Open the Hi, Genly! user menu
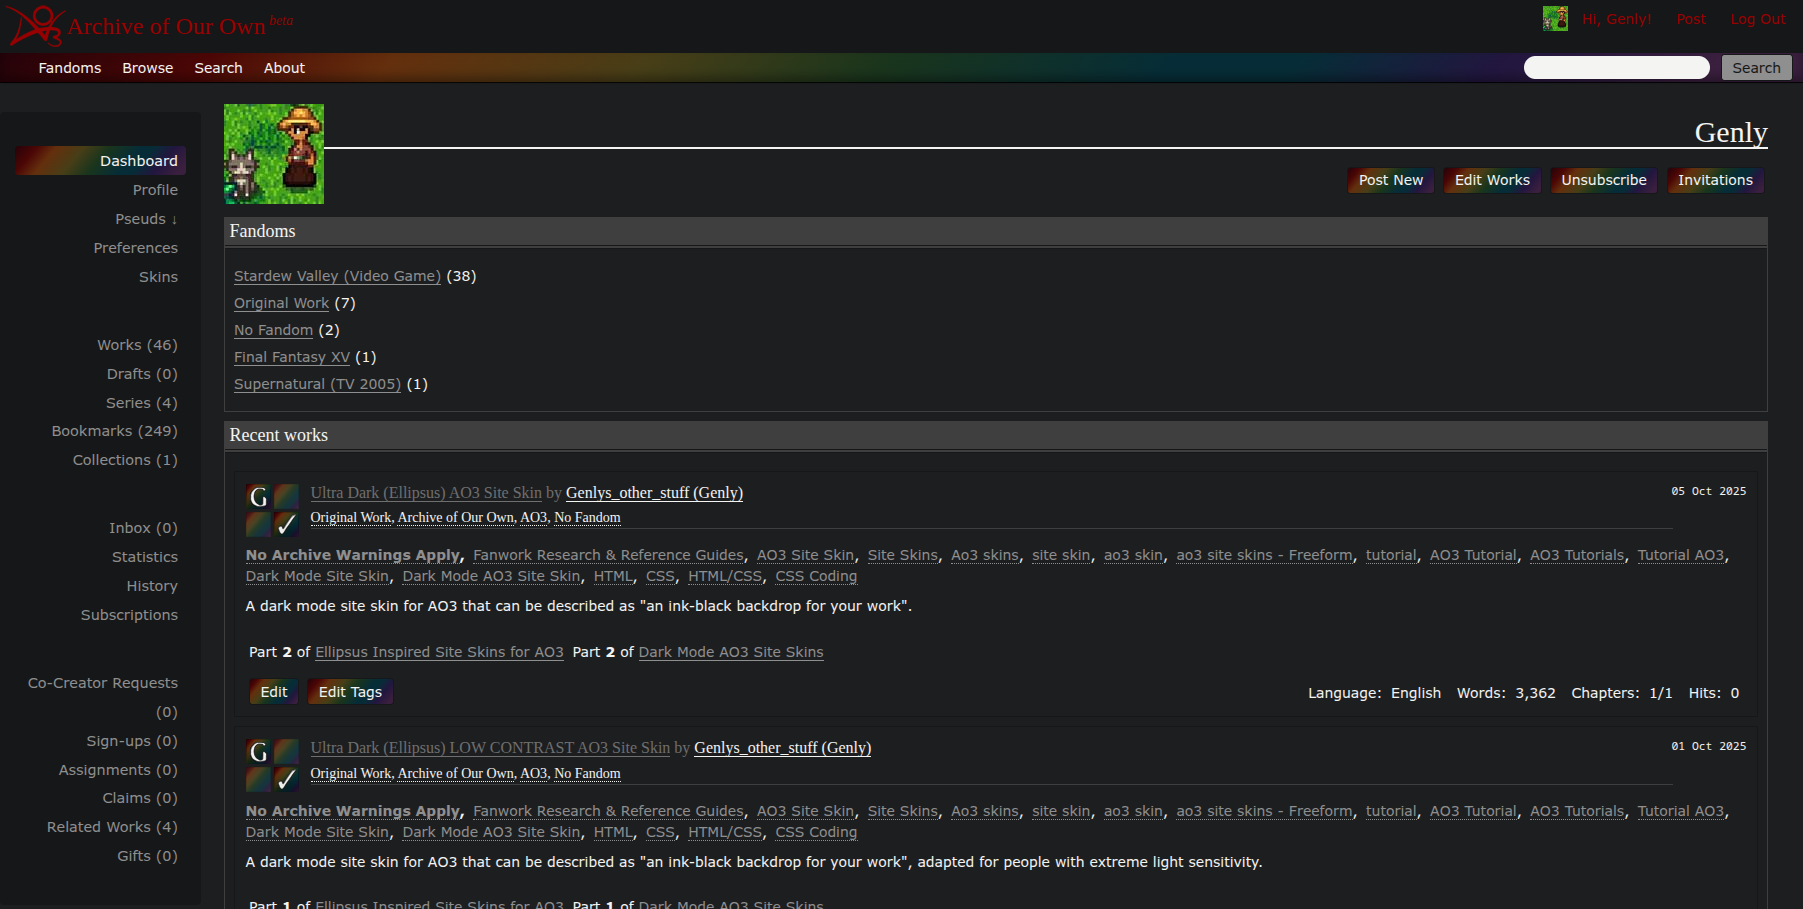This screenshot has width=1803, height=909. coord(1616,19)
